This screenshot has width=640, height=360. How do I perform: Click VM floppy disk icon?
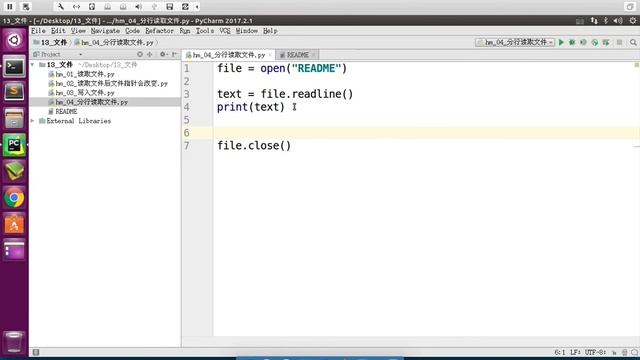coord(170,7)
